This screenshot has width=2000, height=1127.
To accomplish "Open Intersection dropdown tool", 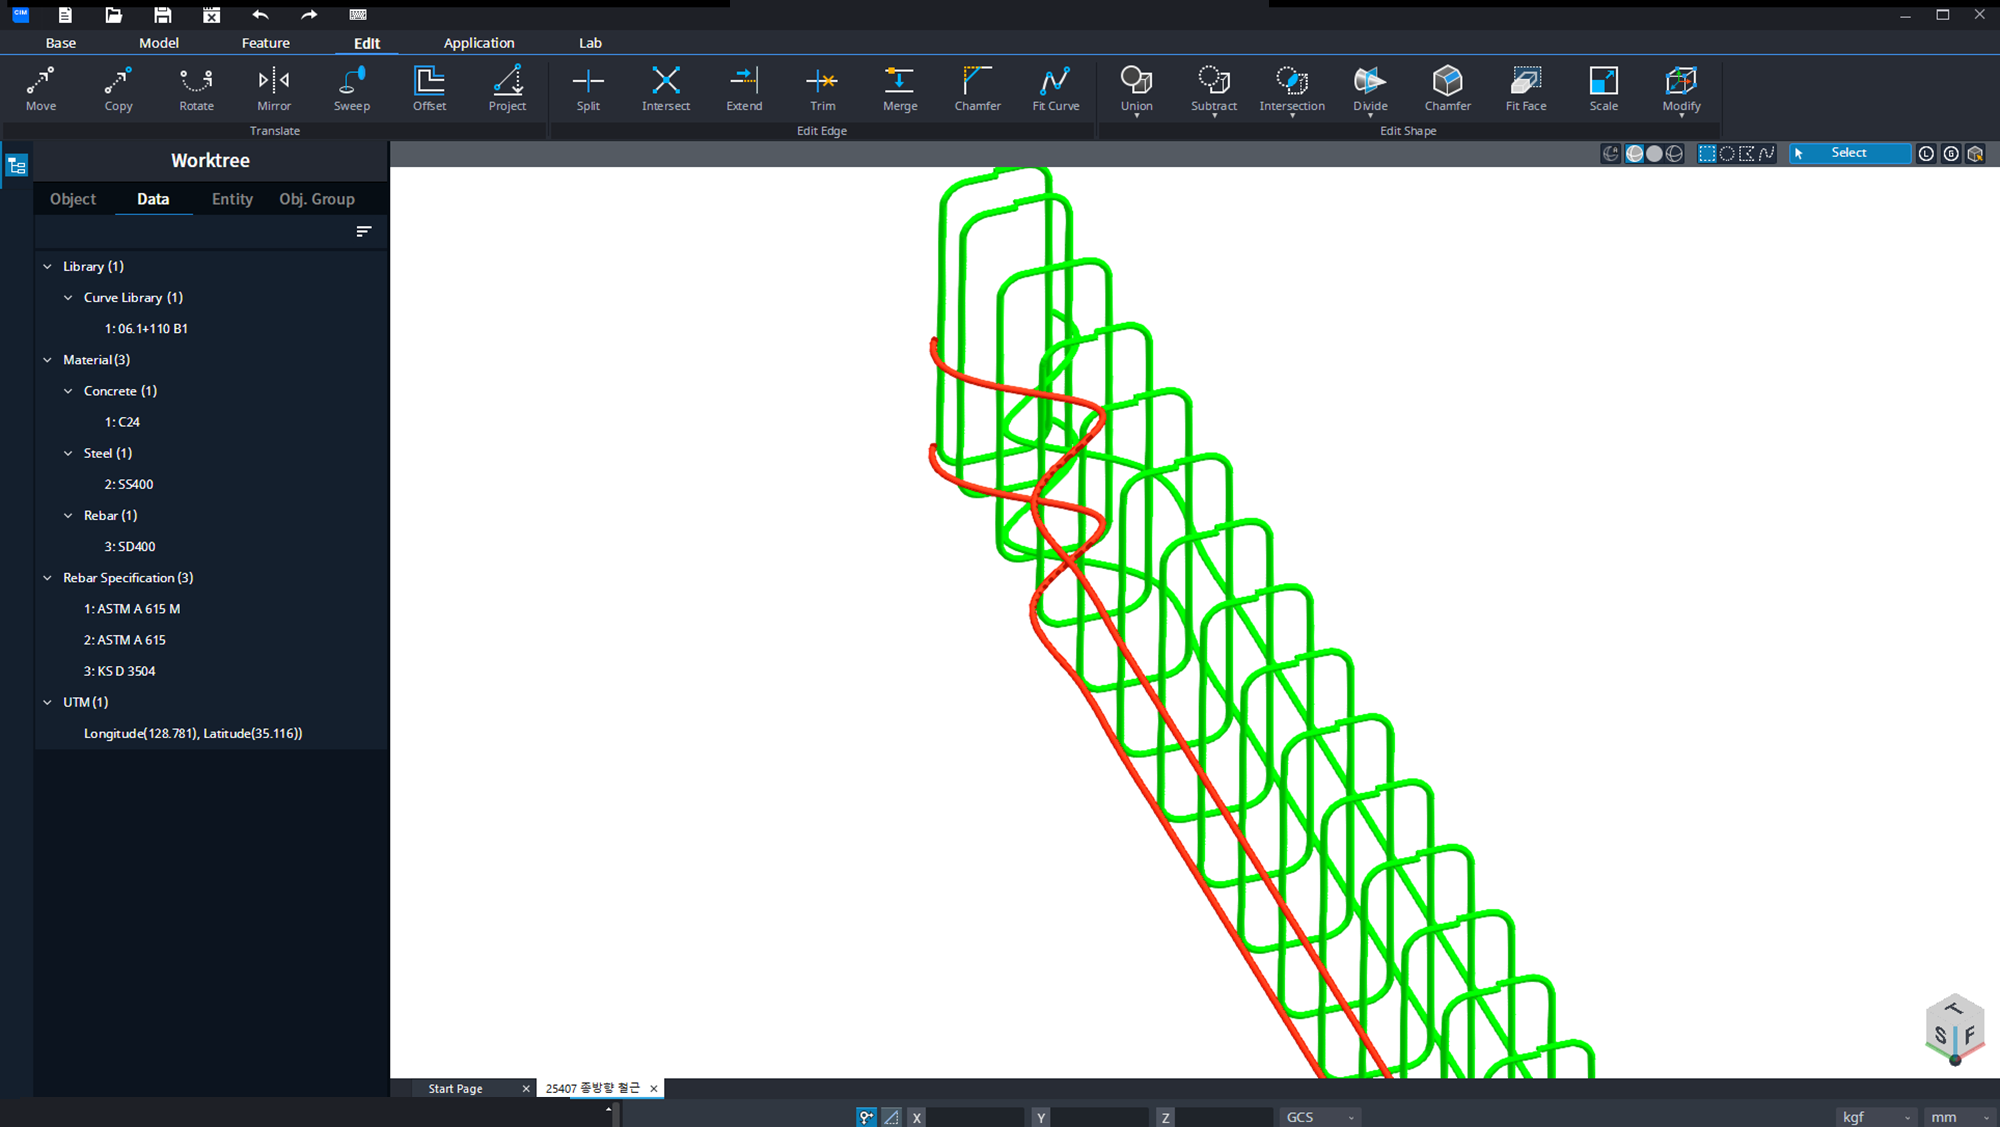I will (x=1292, y=90).
